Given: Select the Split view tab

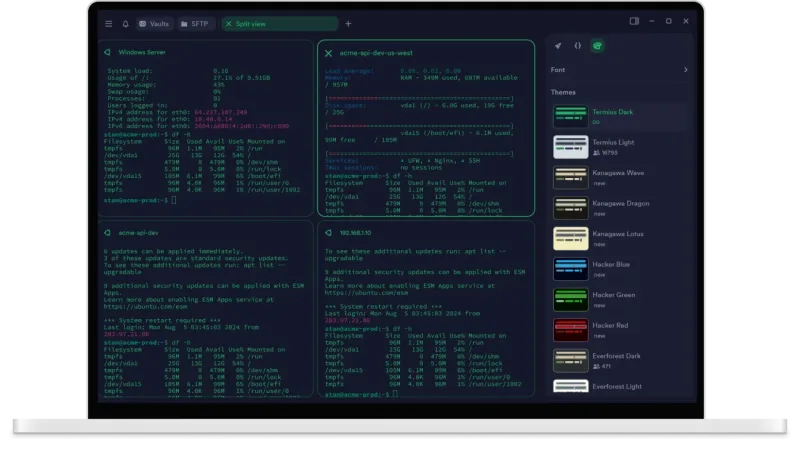Looking at the screenshot, I should click(280, 23).
